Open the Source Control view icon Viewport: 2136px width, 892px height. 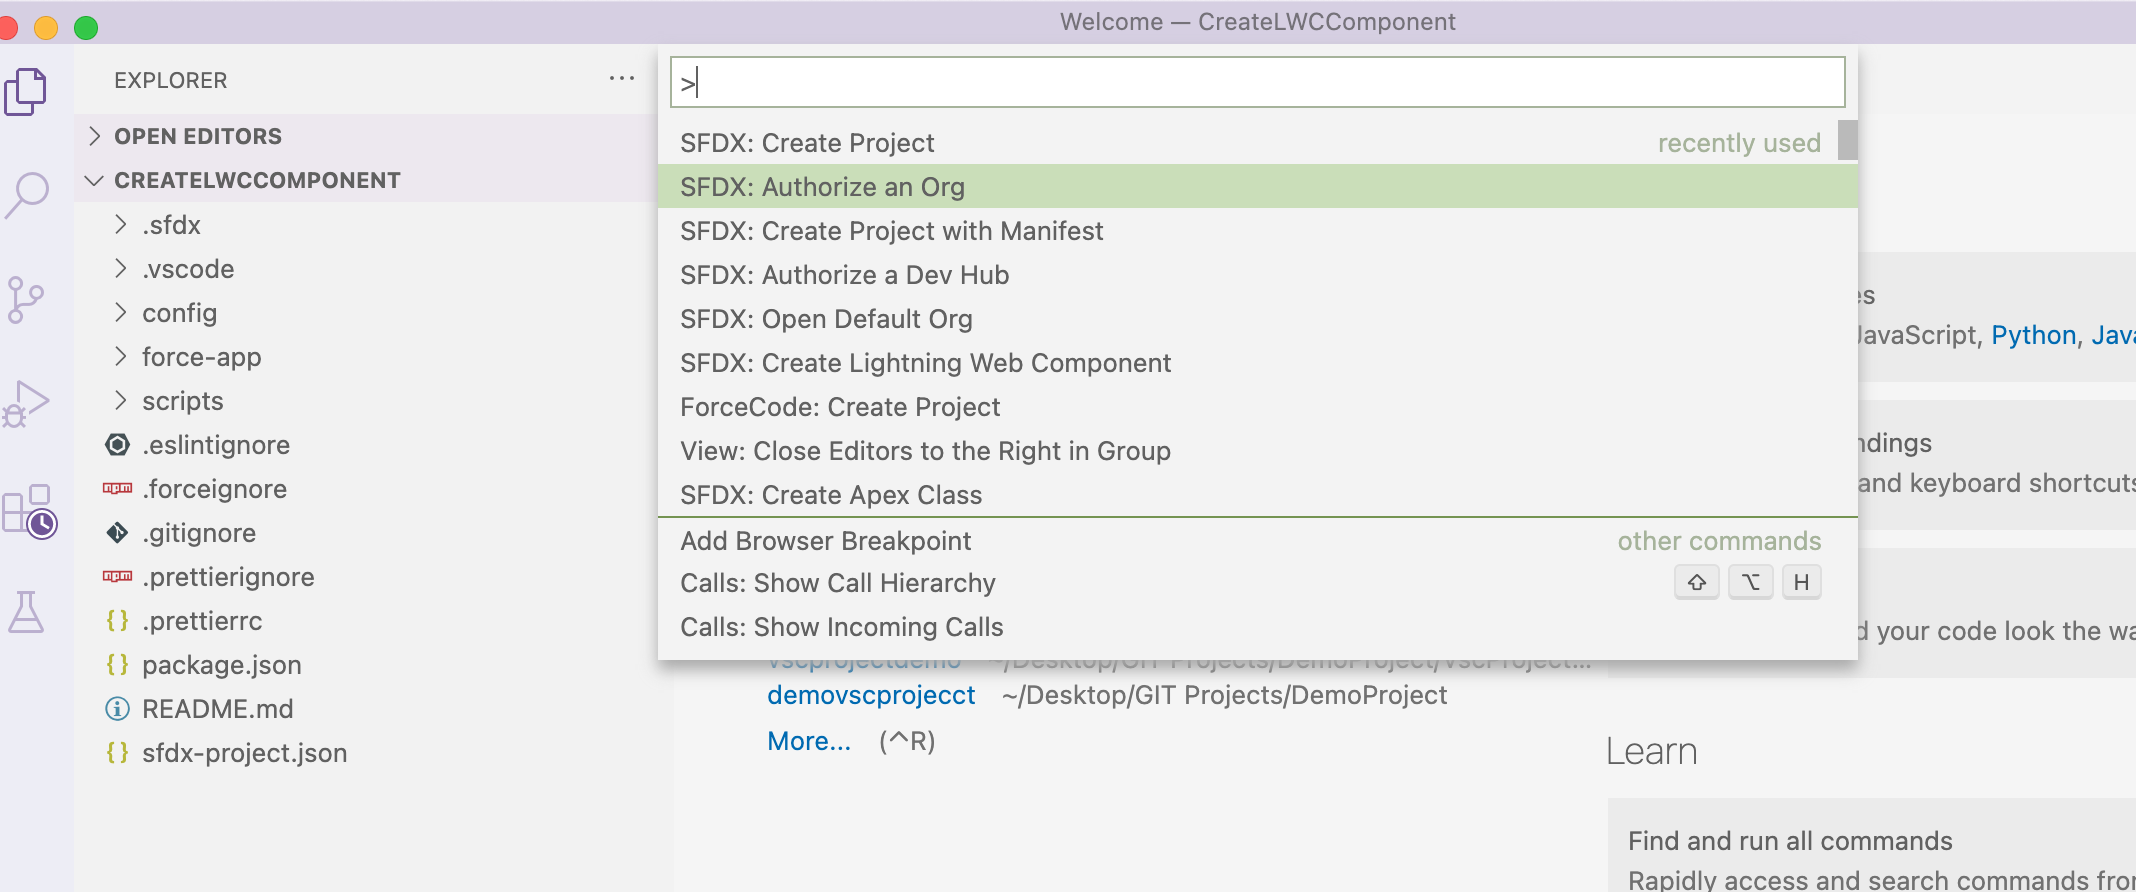tap(26, 300)
